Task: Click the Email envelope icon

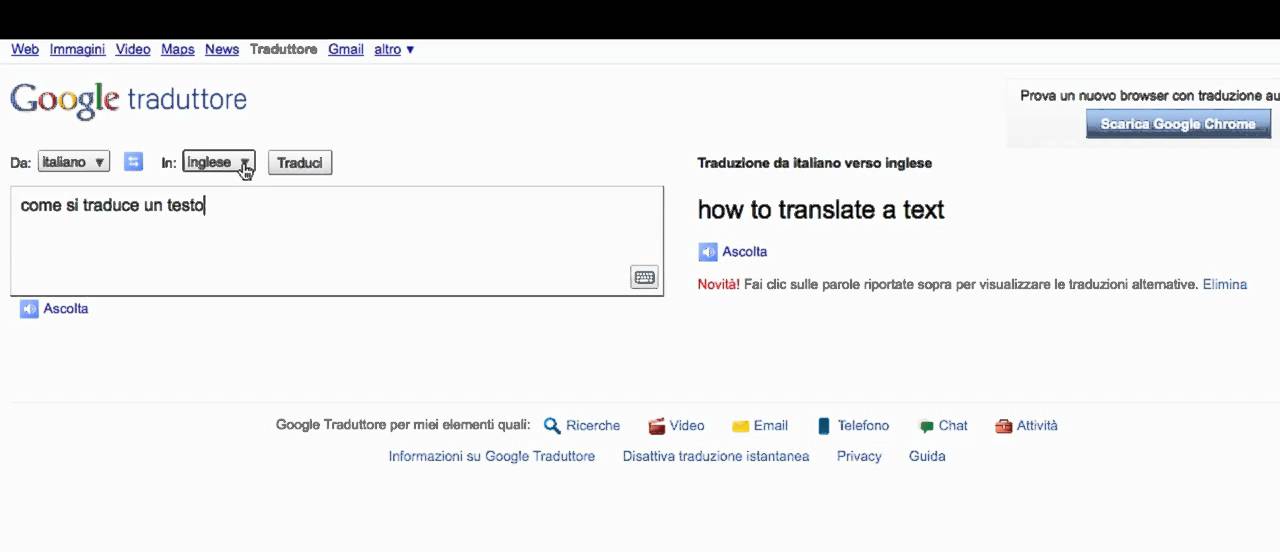Action: (x=740, y=426)
